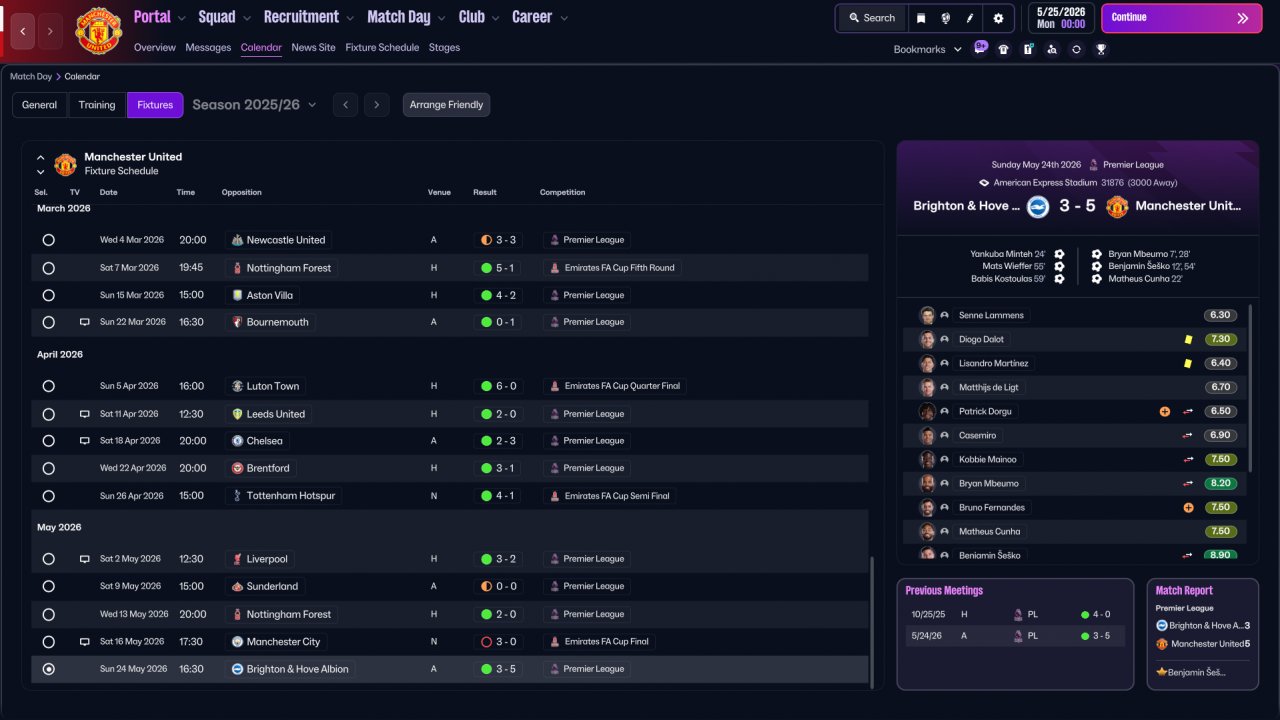Screen dimensions: 1280x720
Task: Open the 9+ messages notification icon
Action: point(980,48)
